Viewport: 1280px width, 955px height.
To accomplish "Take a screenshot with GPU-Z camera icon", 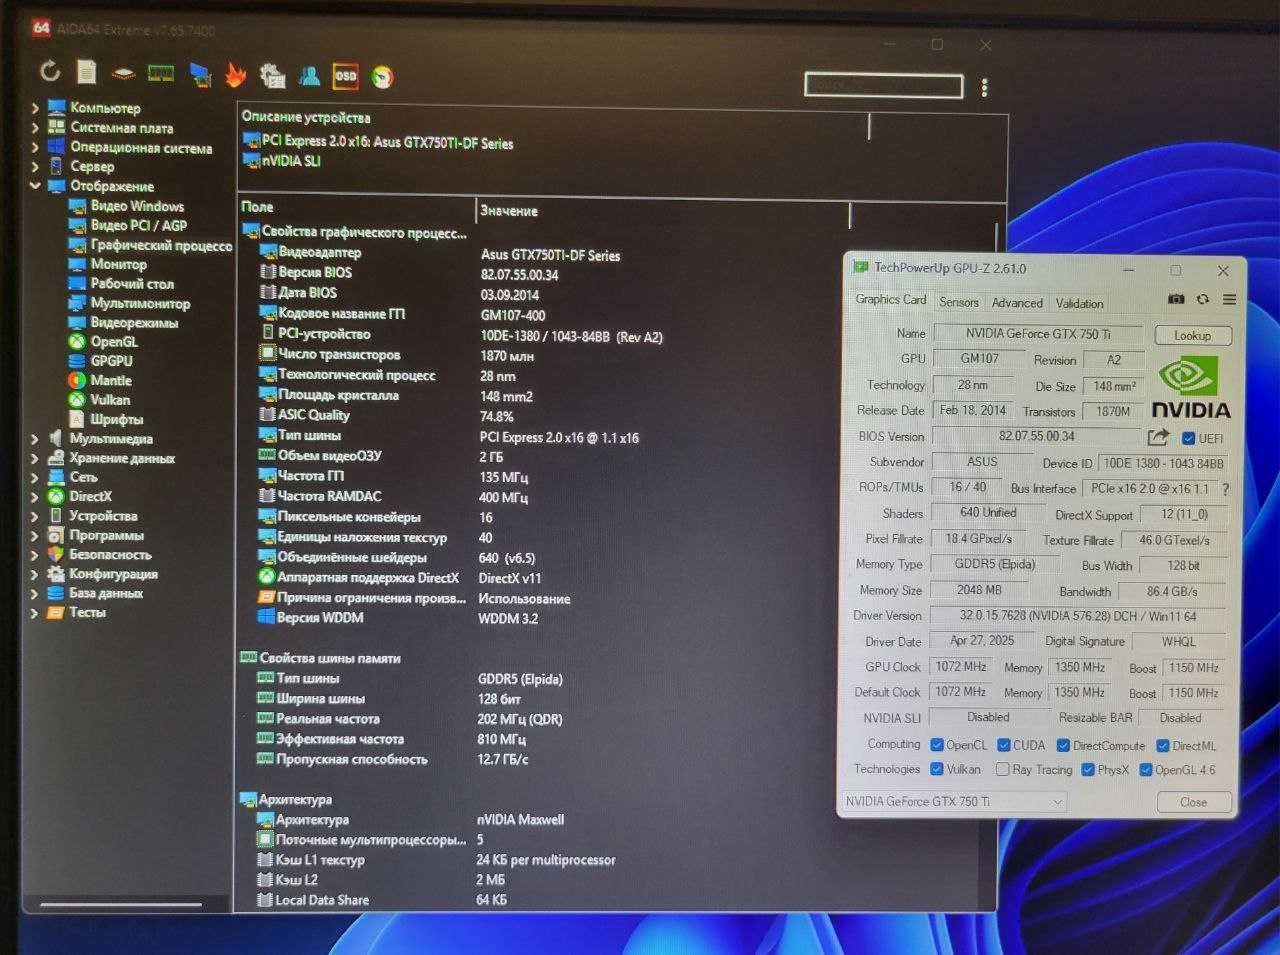I will (1176, 299).
